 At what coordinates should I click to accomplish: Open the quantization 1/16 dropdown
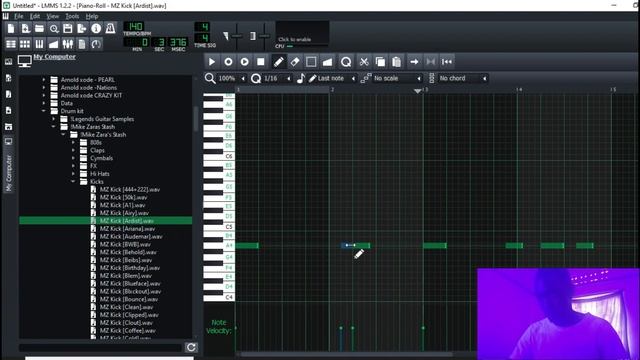[277, 78]
